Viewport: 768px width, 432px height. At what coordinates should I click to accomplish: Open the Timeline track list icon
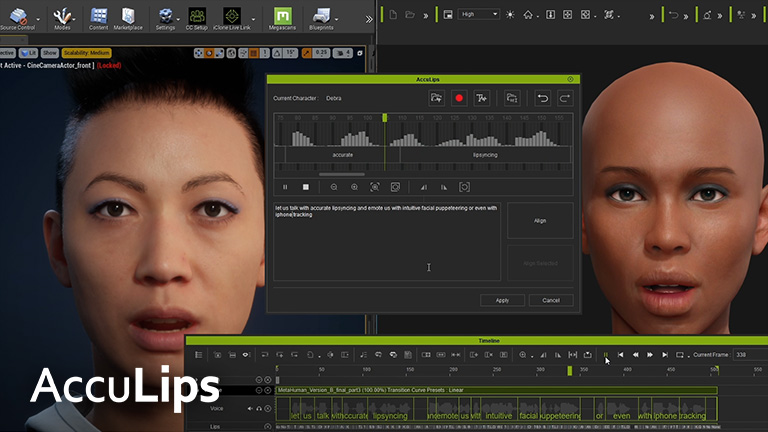point(198,355)
